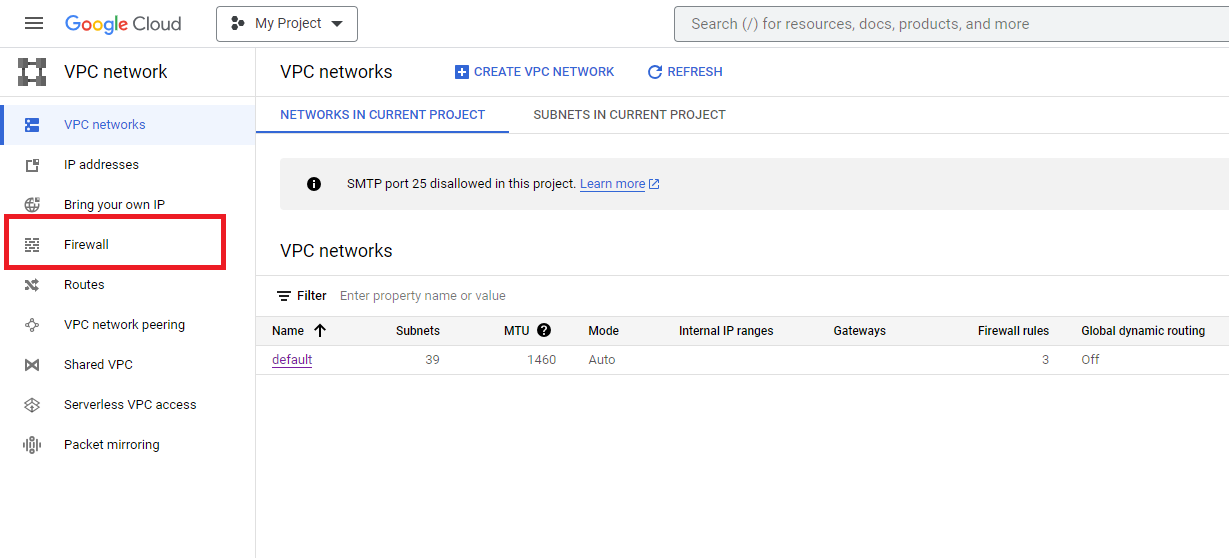Screen dimensions: 1229x558
Task: Click the Bring your own IP globe icon
Action: click(x=32, y=205)
